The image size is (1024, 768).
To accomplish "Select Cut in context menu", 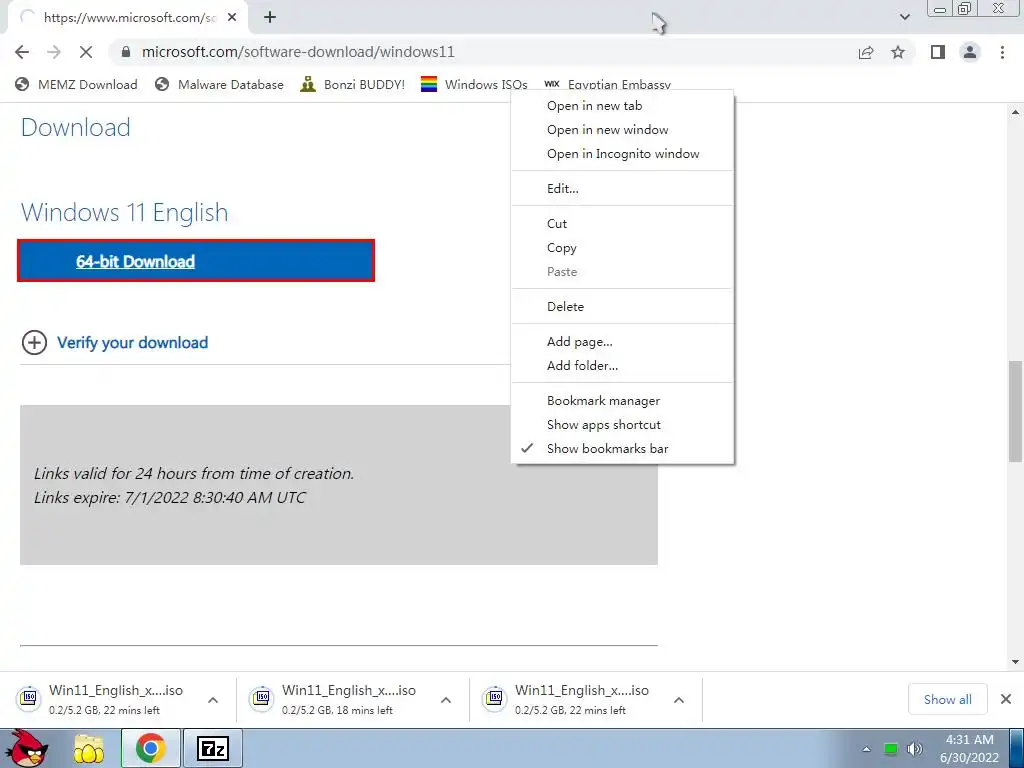I will [x=622, y=224].
